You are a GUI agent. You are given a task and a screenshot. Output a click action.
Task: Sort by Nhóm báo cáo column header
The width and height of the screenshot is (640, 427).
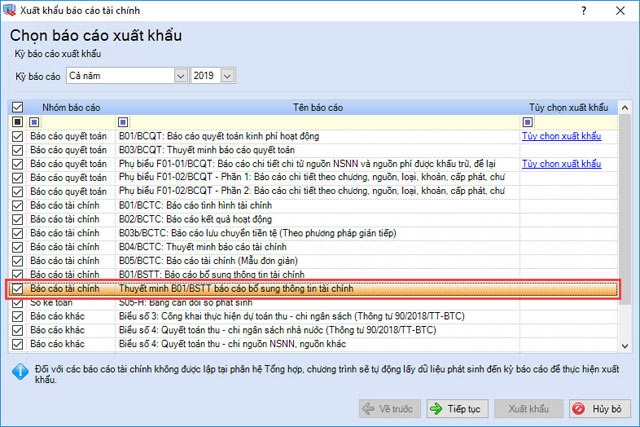click(x=71, y=107)
